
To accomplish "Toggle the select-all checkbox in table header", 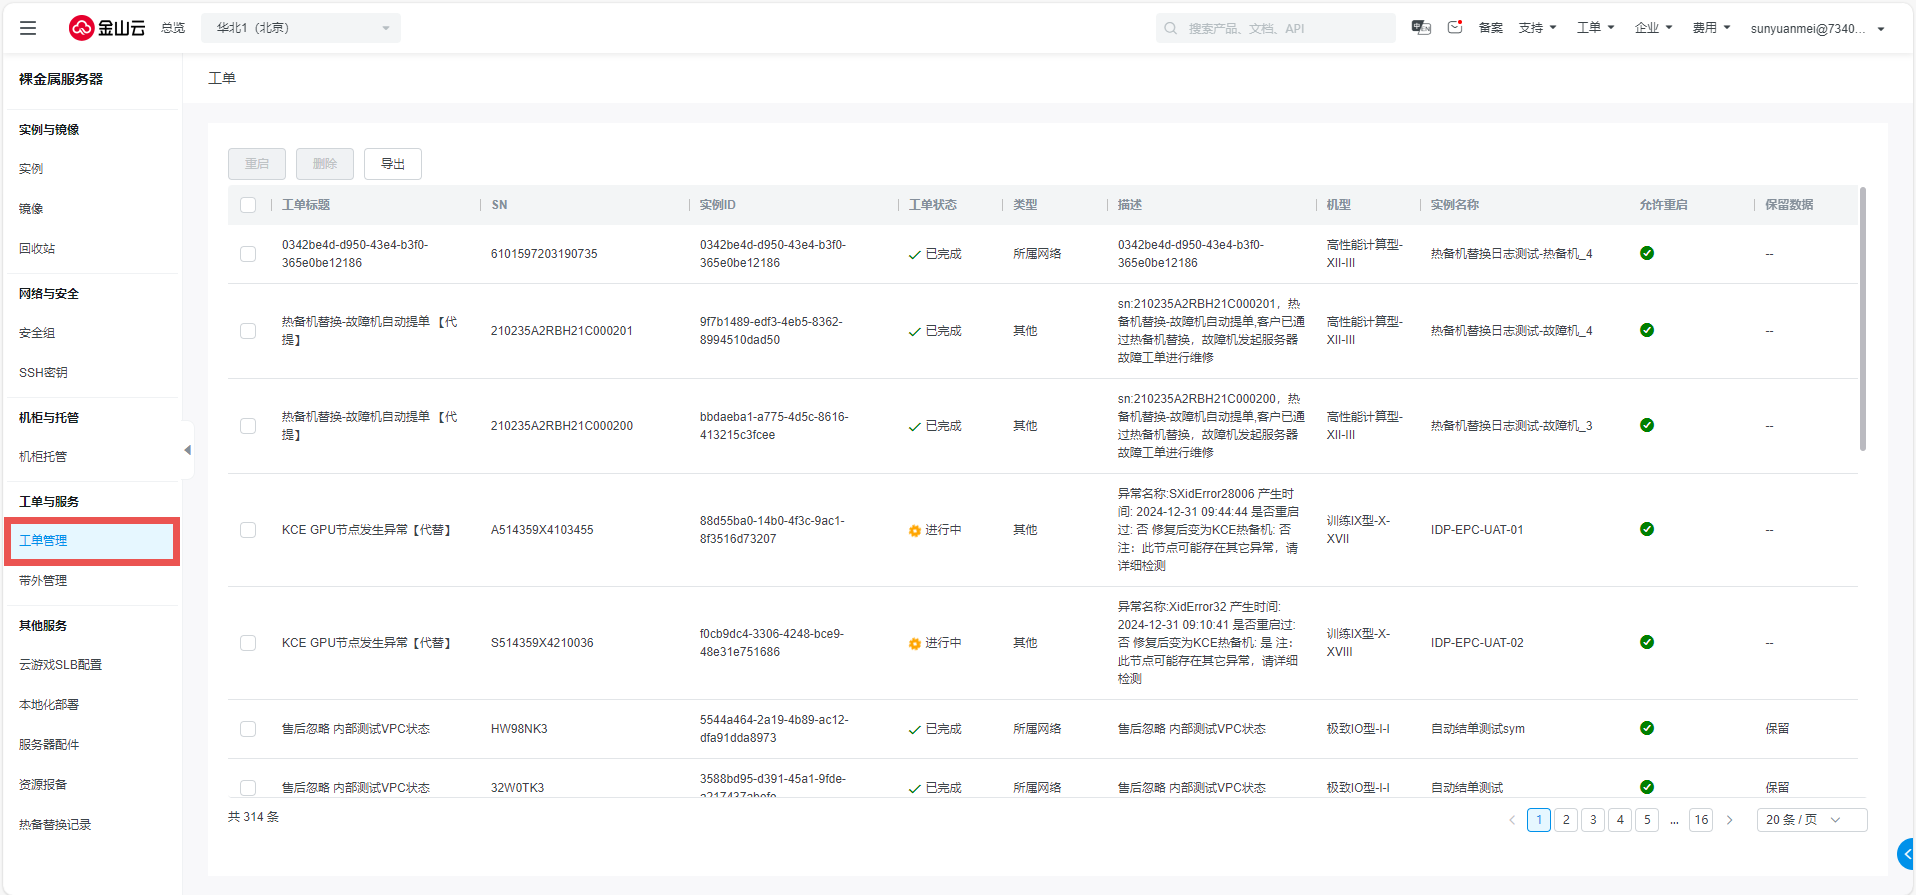I will click(248, 205).
